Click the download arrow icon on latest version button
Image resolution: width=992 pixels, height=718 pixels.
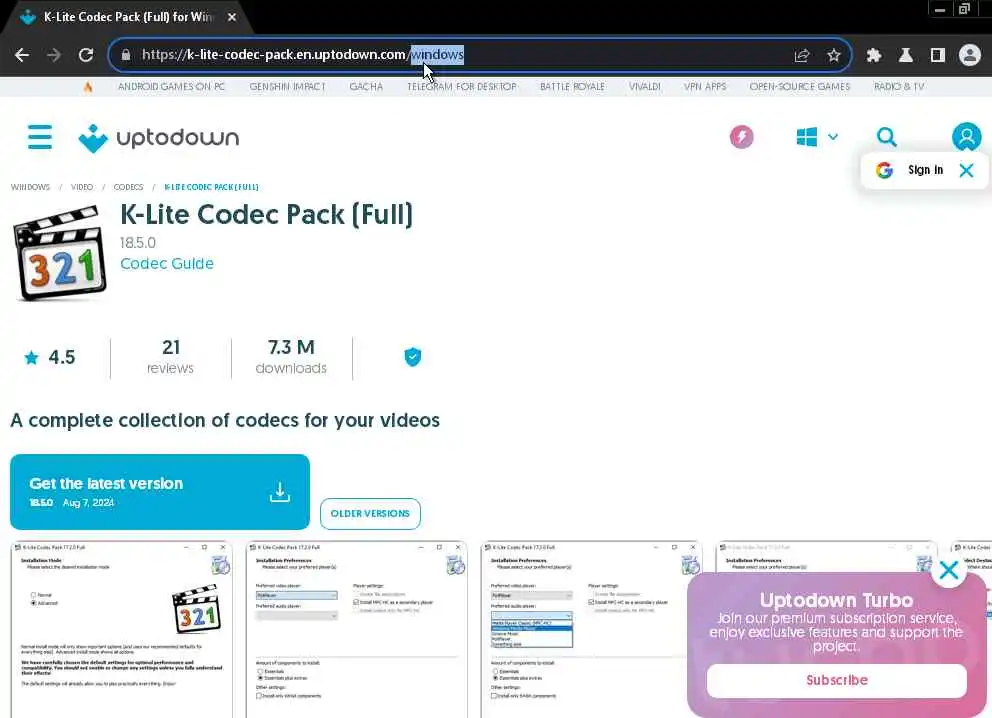pos(280,492)
